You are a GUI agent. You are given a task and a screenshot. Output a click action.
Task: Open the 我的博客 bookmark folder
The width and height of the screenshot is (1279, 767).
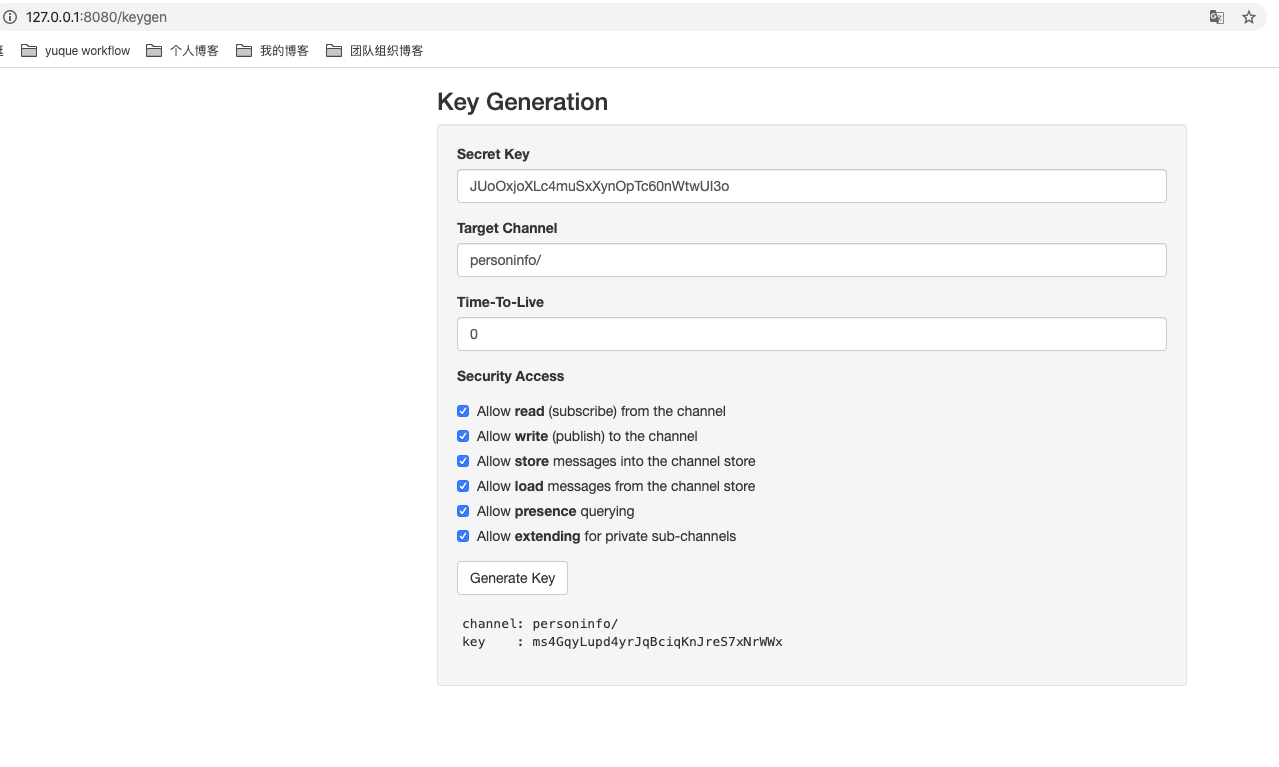coord(273,51)
